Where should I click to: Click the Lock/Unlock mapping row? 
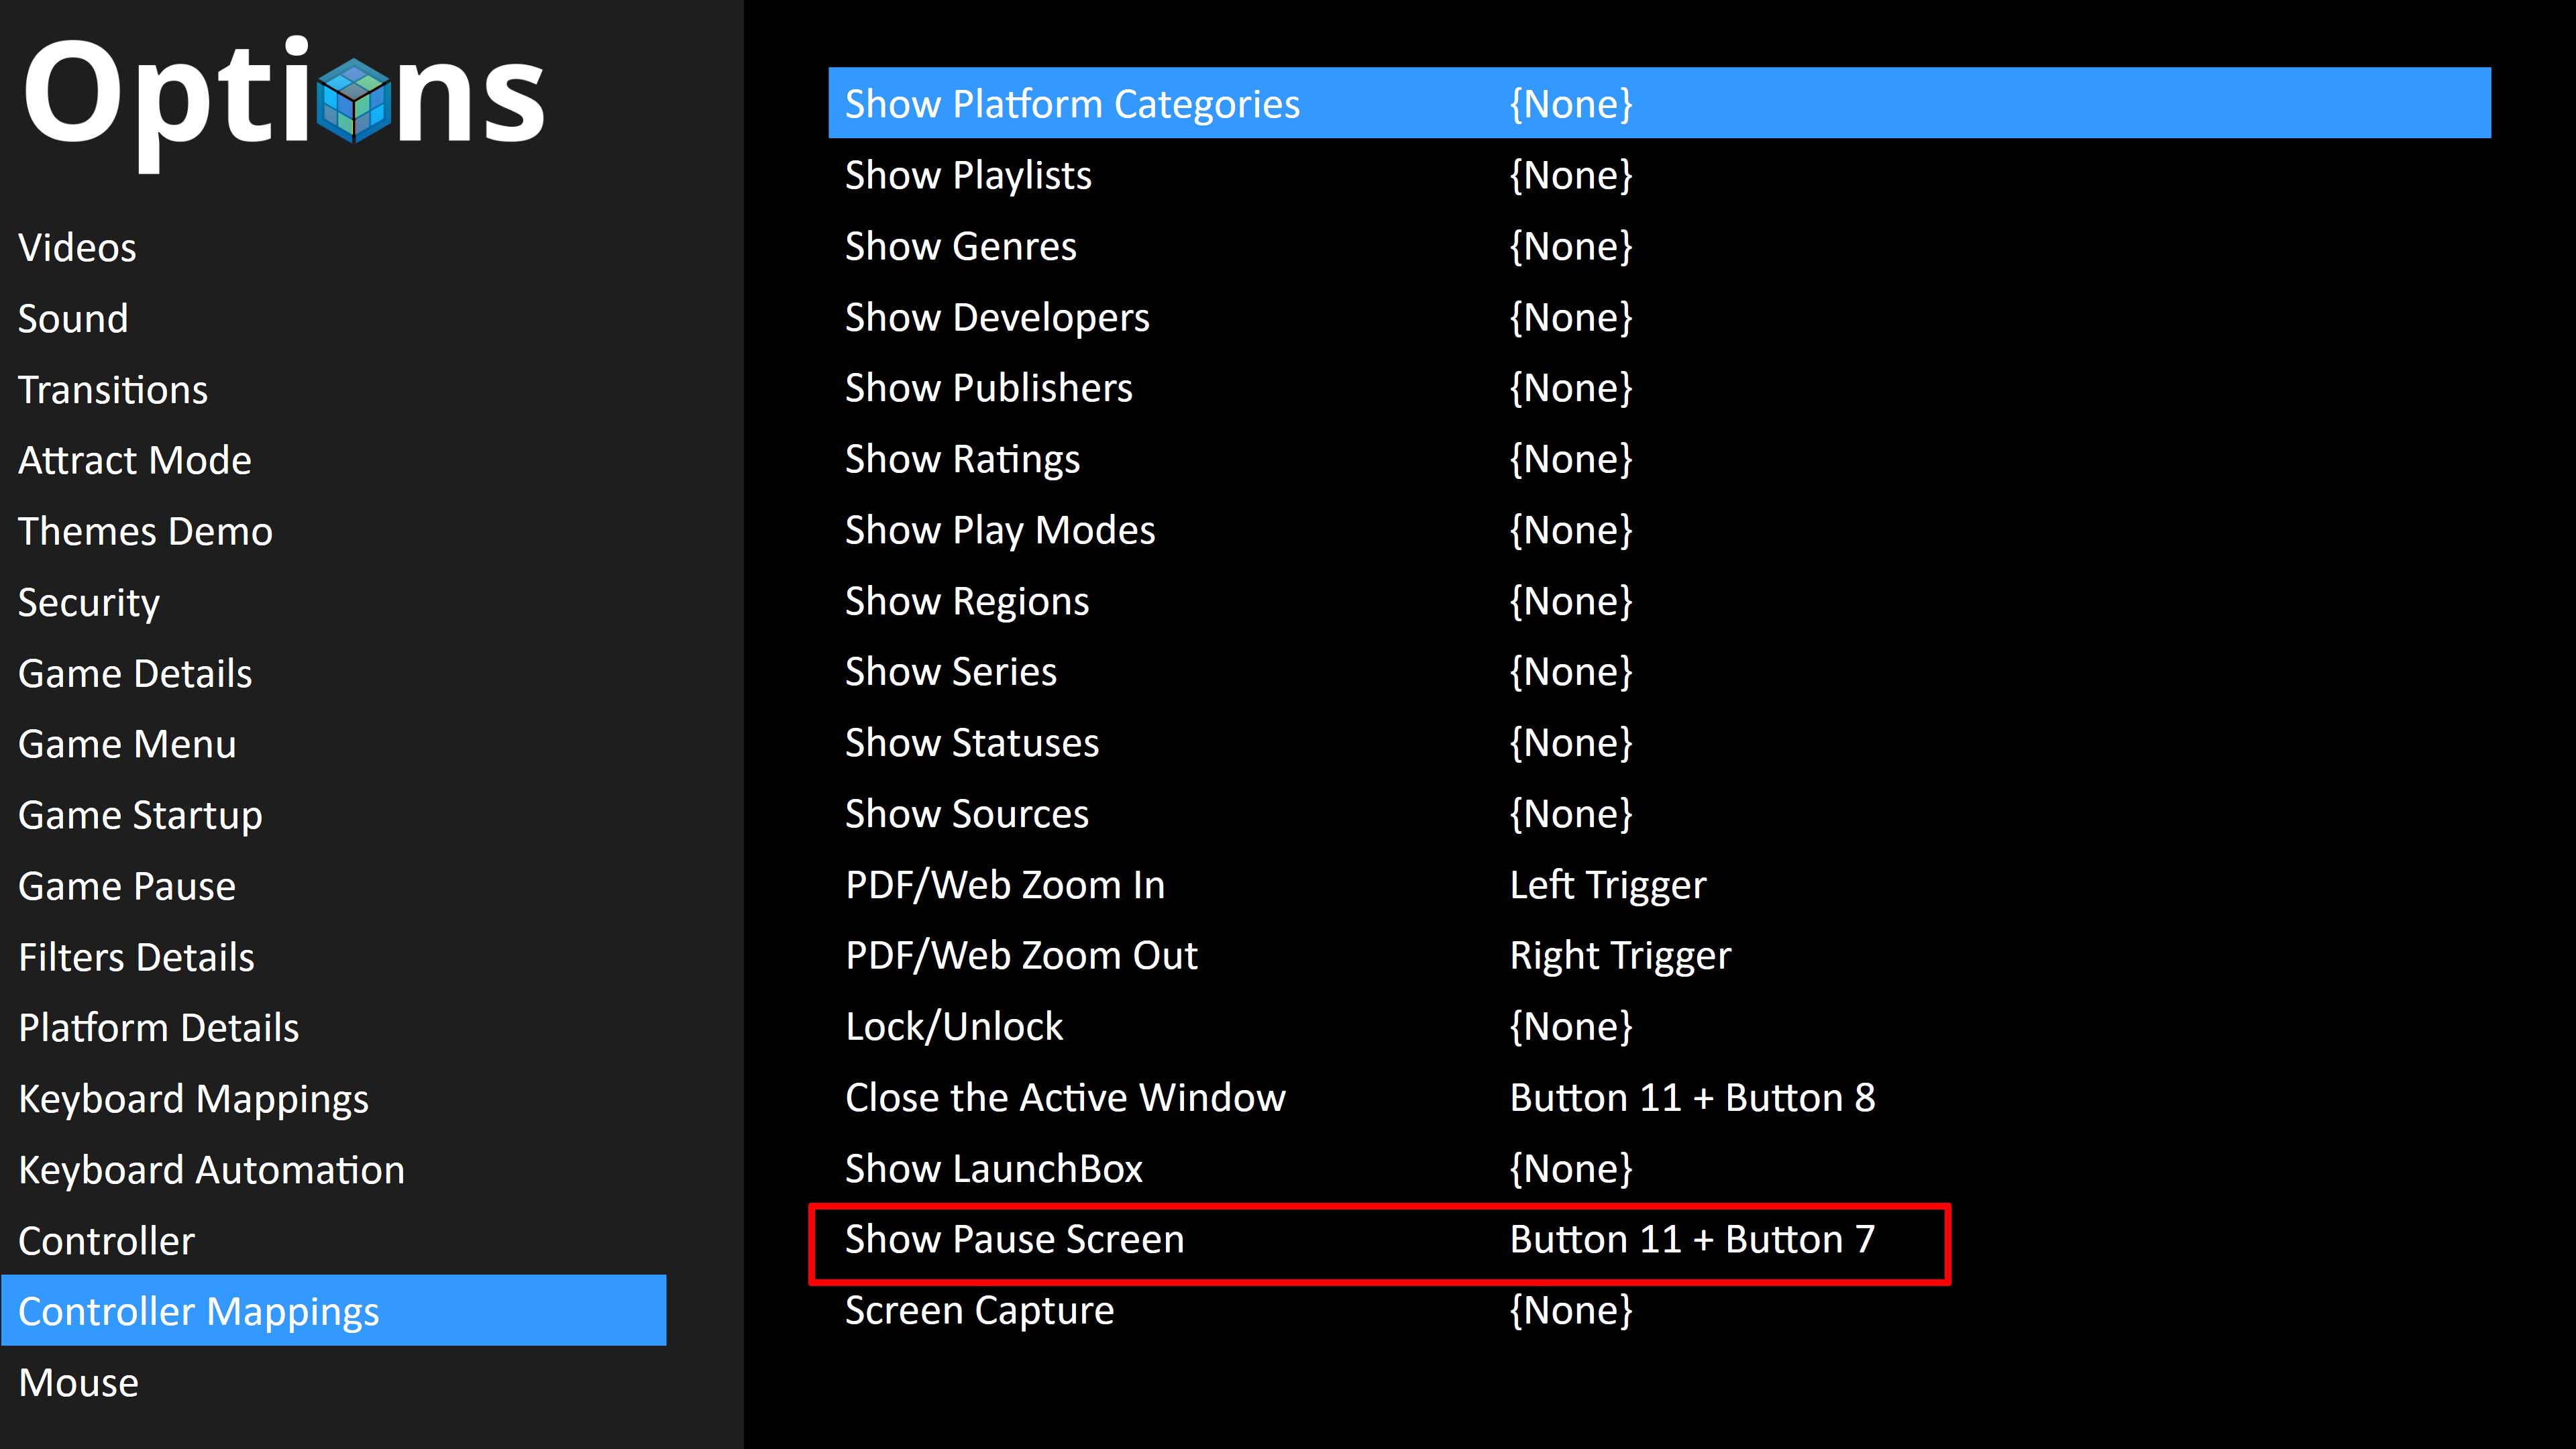point(1659,1027)
